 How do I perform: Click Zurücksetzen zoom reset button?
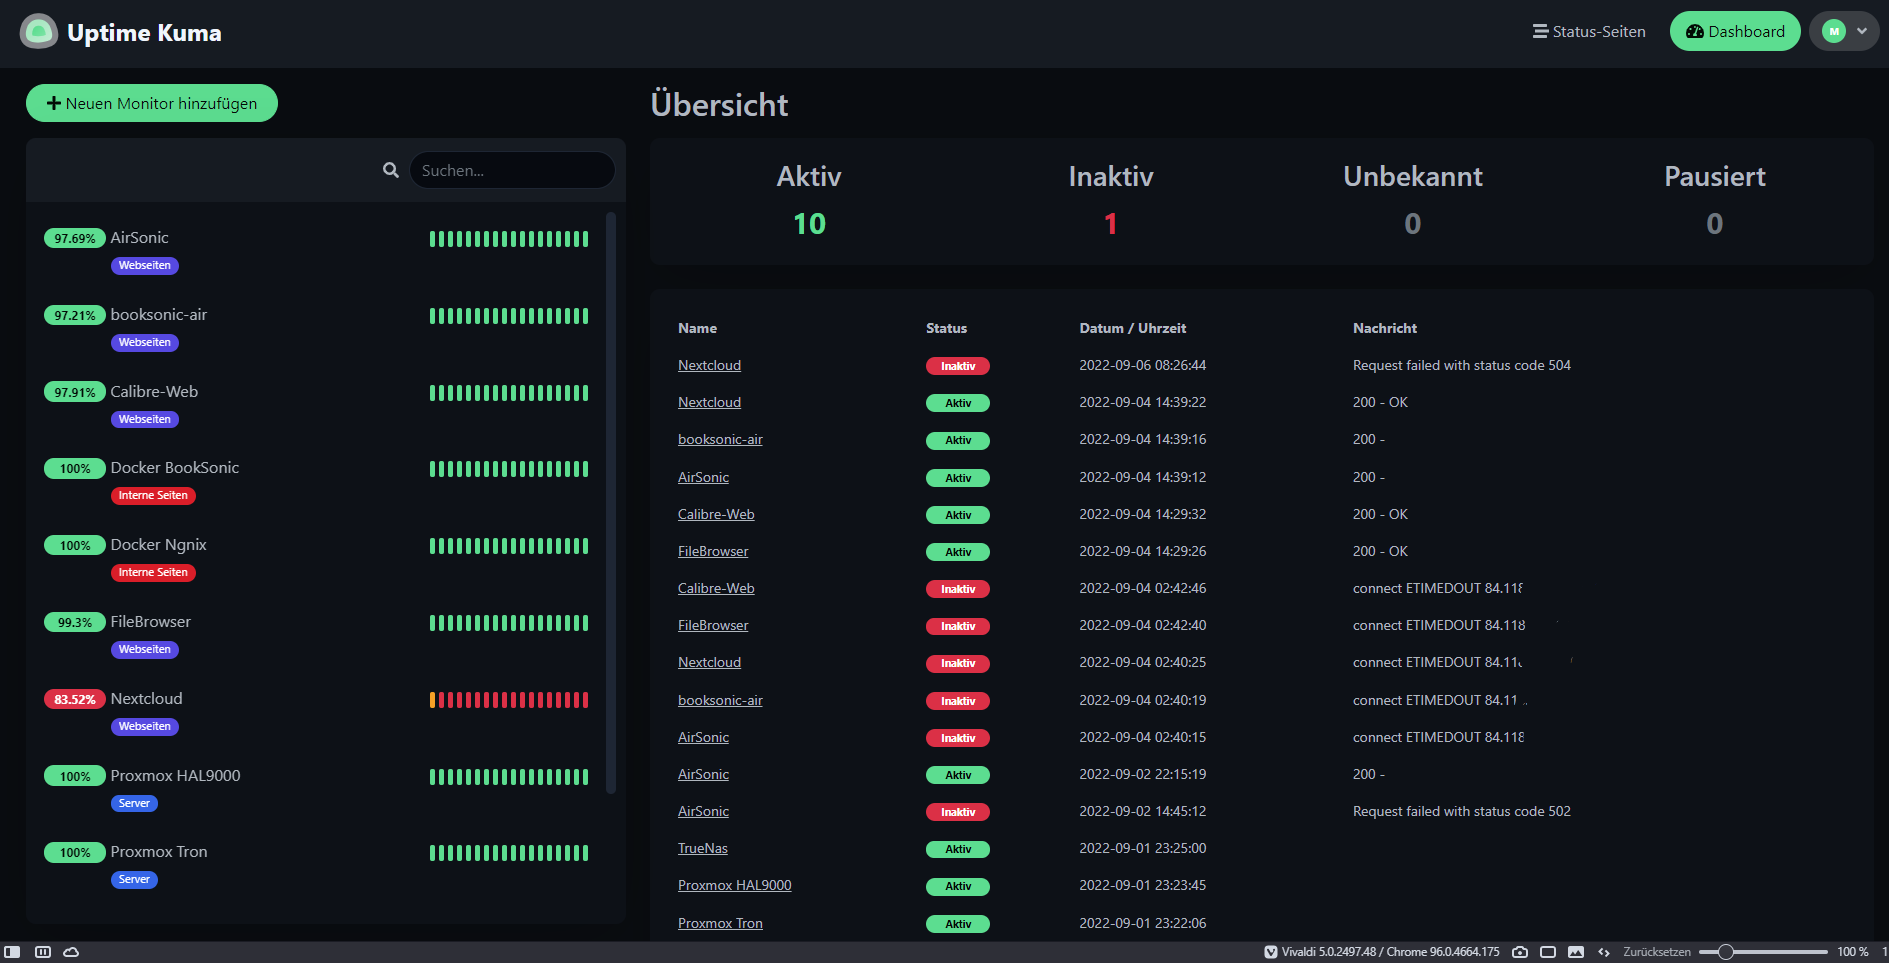click(1656, 952)
